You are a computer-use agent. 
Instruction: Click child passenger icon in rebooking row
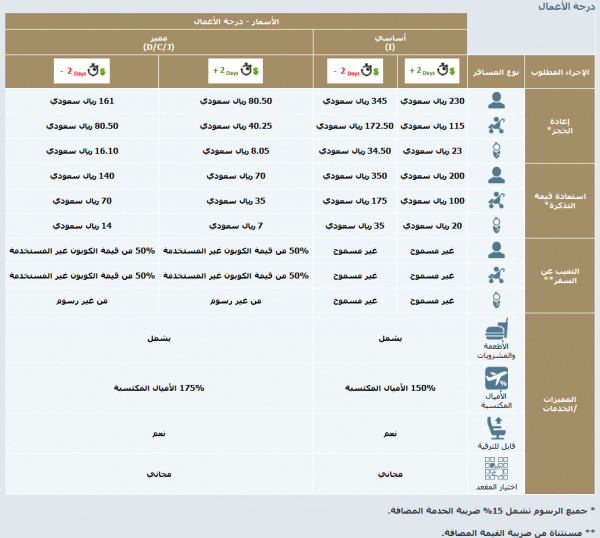(x=496, y=127)
